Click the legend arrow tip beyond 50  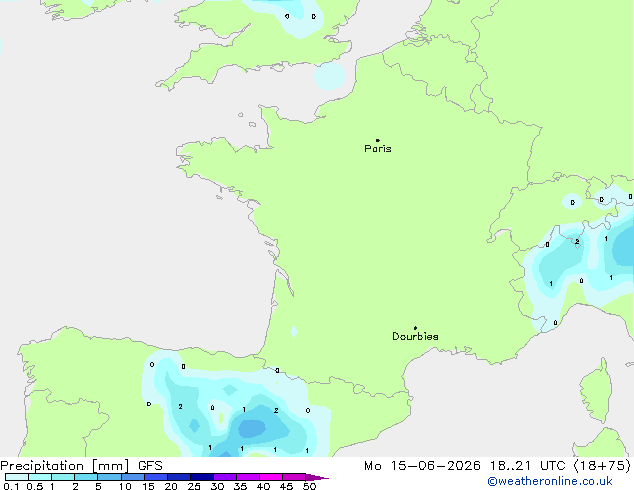coord(317,477)
